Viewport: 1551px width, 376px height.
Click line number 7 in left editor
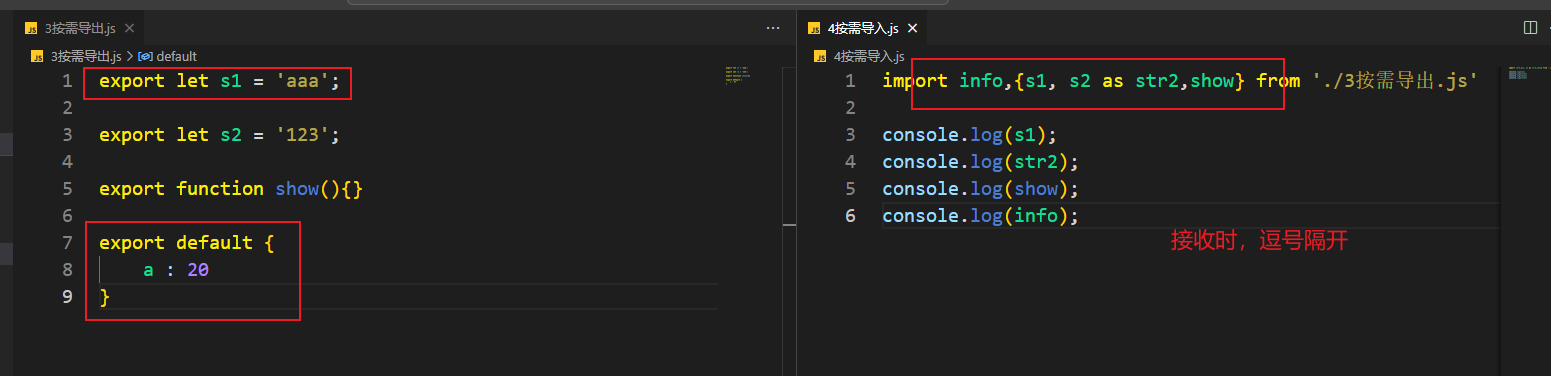click(68, 242)
